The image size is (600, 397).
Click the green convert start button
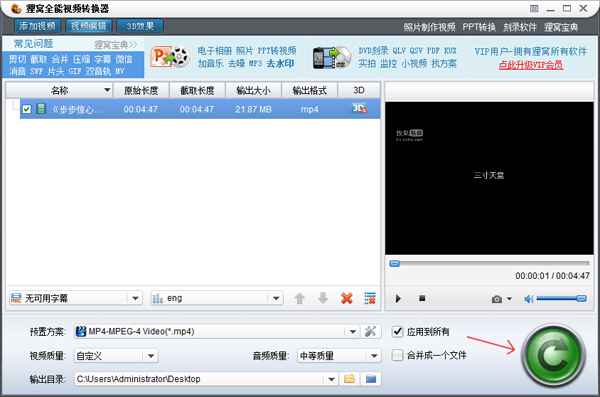[553, 355]
